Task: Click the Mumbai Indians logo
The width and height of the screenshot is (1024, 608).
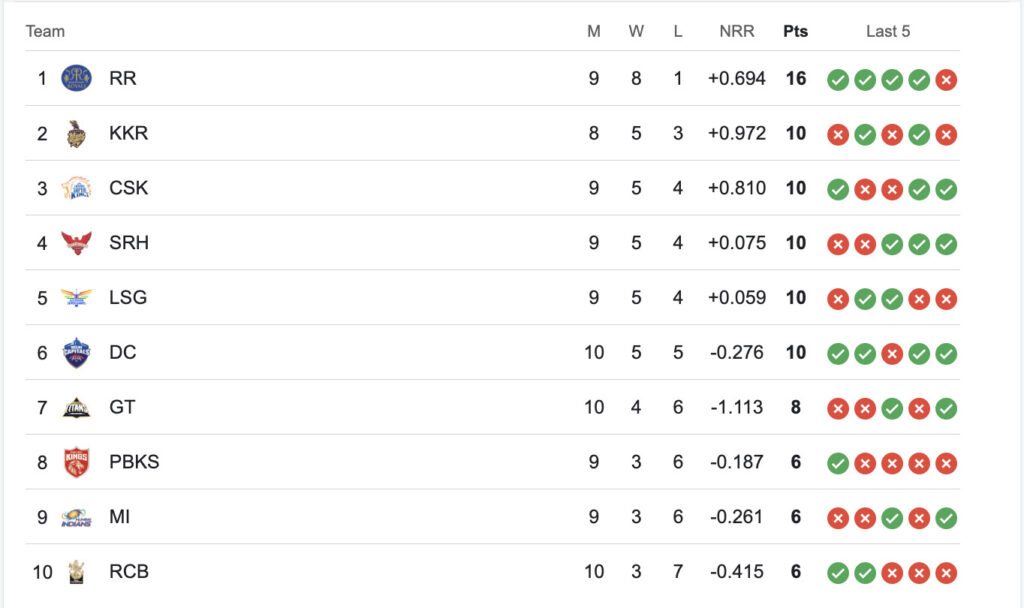Action: pos(76,517)
